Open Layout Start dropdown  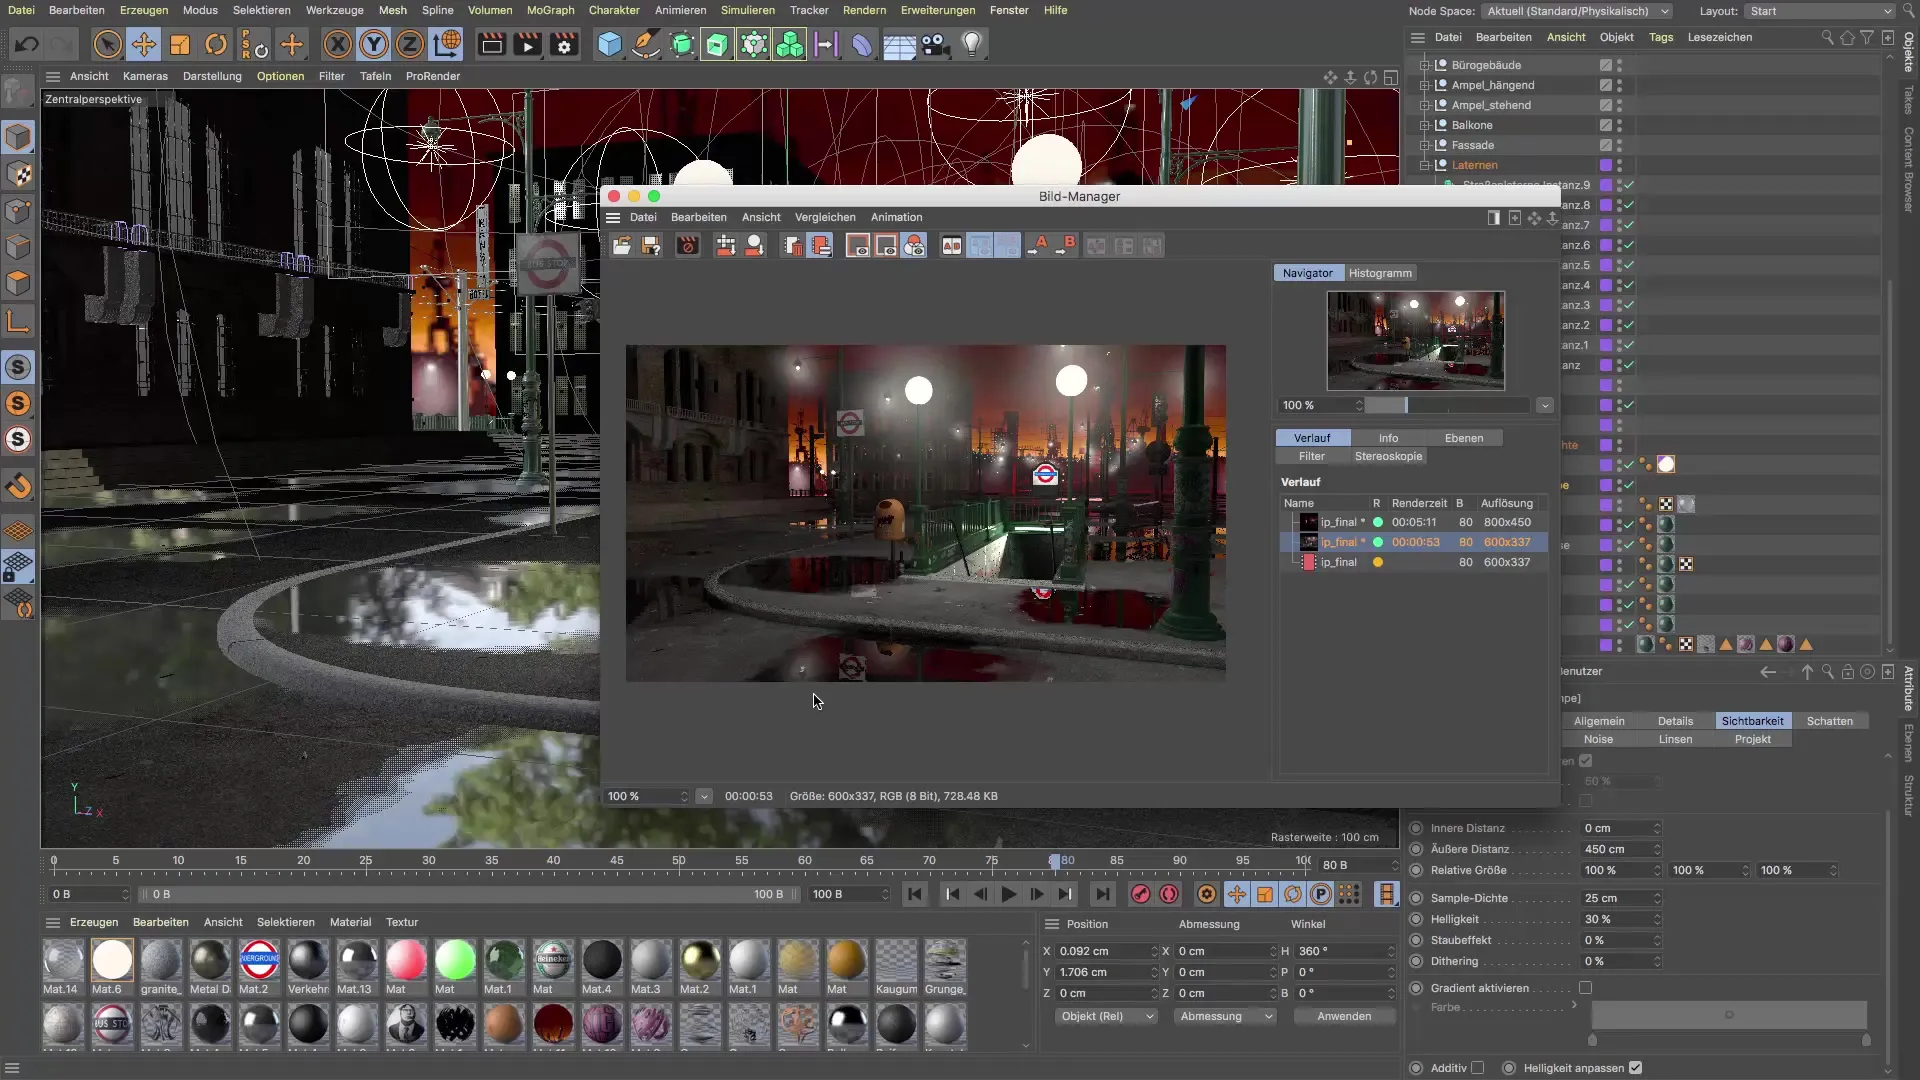click(x=1820, y=11)
